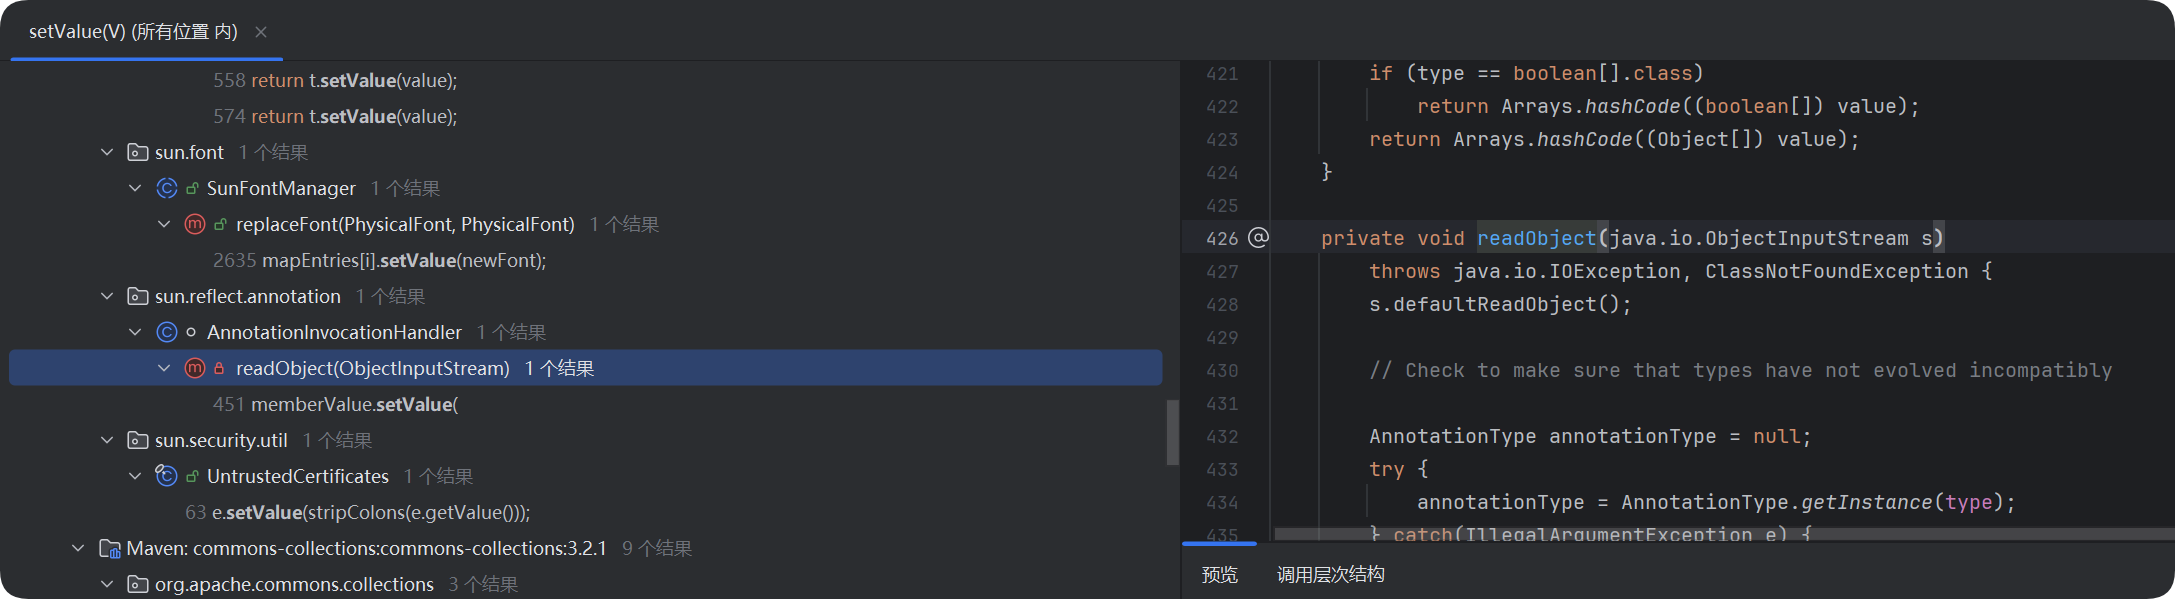Collapse the Maven commons-collections node
Image resolution: width=2175 pixels, height=599 pixels.
(78, 548)
